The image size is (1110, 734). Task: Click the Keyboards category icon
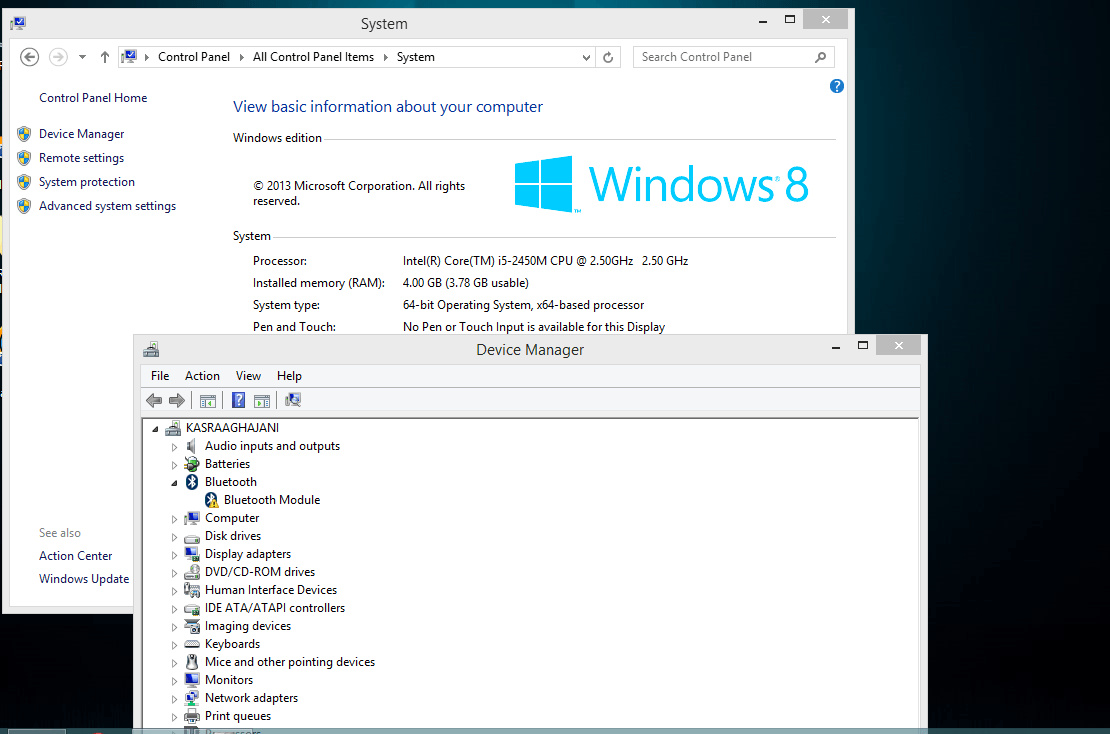[192, 644]
